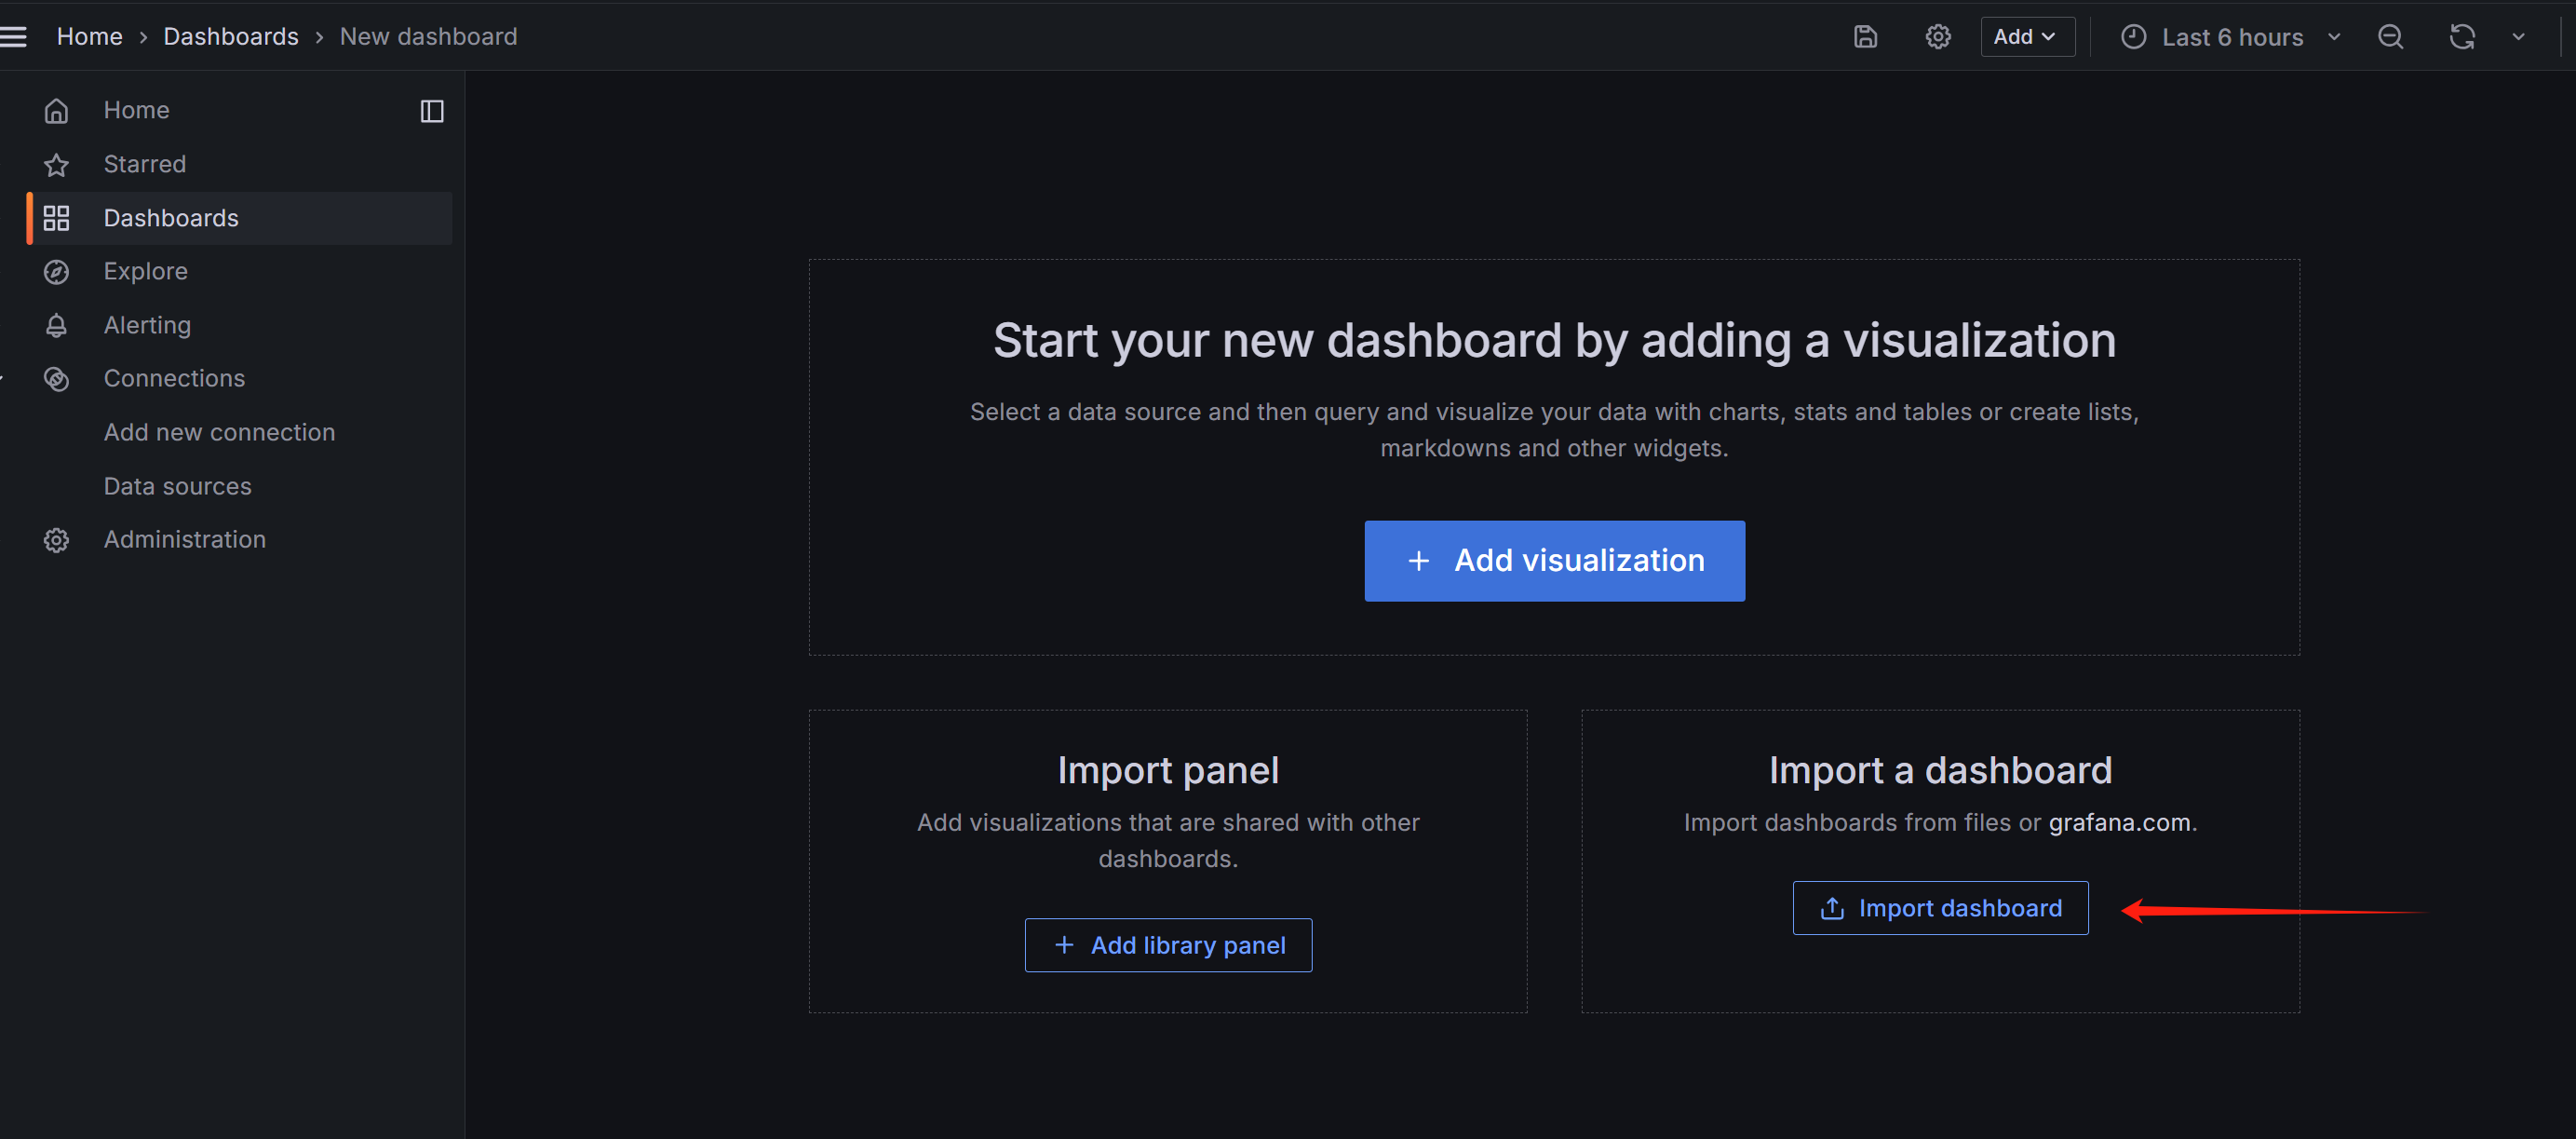Click the Alerting bell icon
Image resolution: width=2576 pixels, height=1139 pixels.
point(57,325)
